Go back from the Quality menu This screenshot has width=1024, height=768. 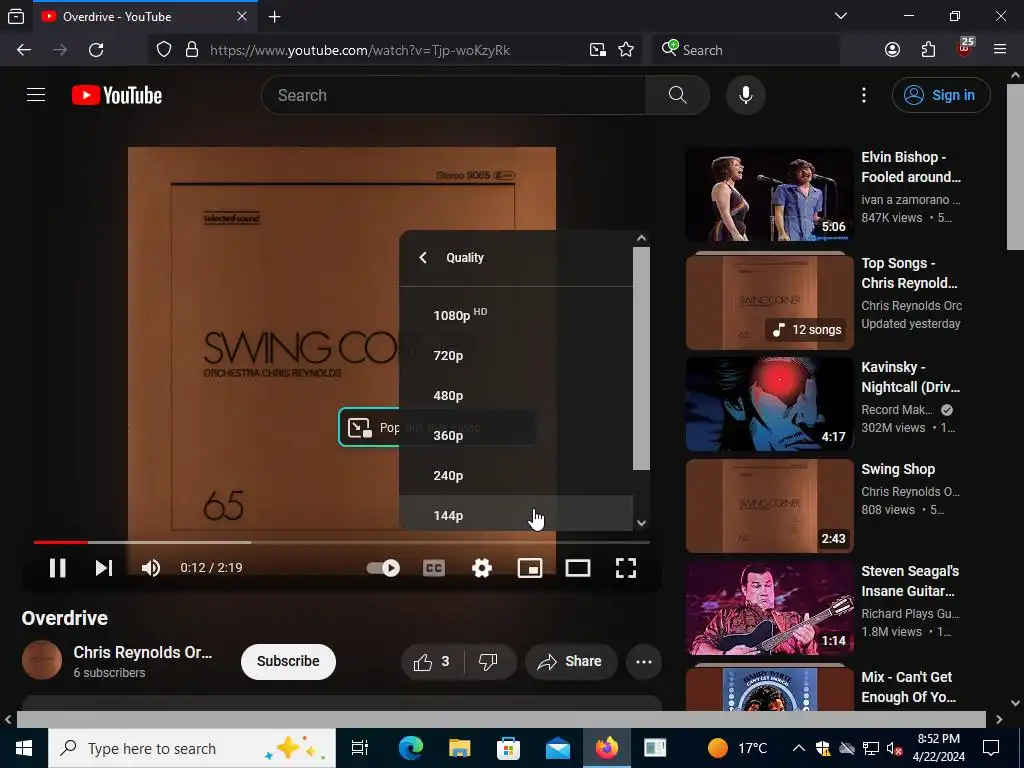click(x=423, y=257)
